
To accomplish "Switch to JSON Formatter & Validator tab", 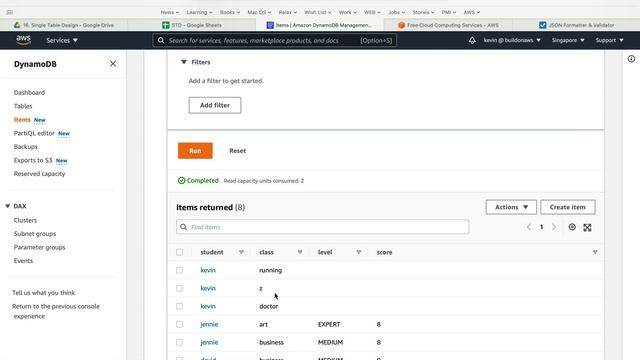I will [576, 25].
